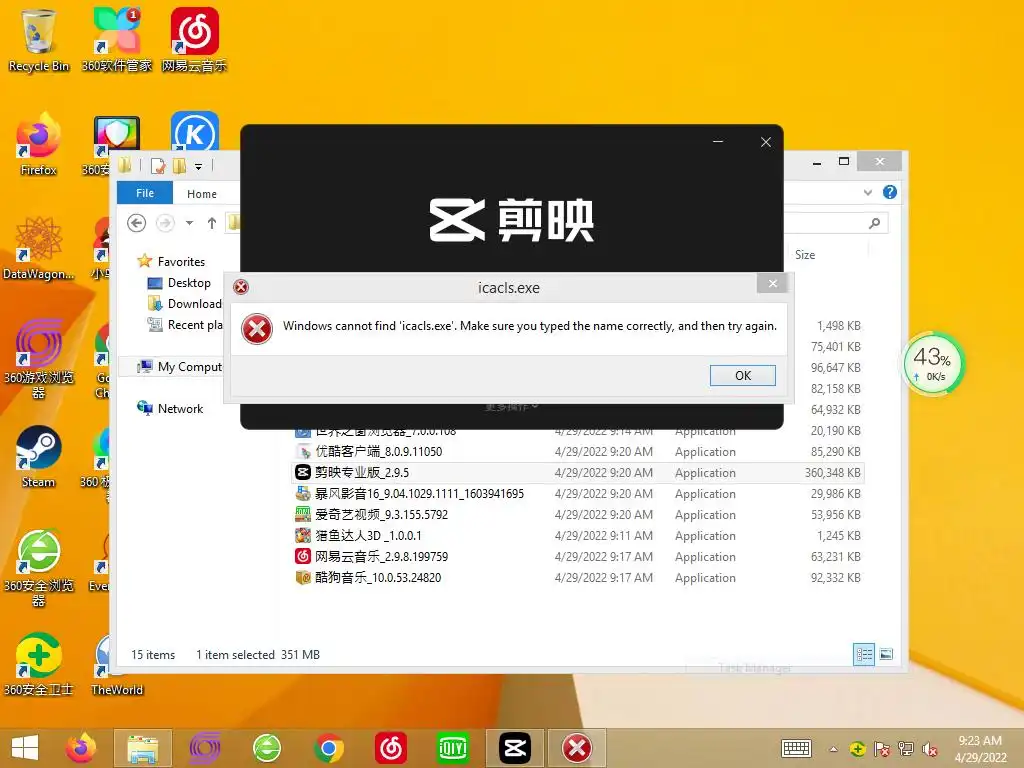Open the clock showing 9:23 AM
This screenshot has height=768, width=1024.
pyautogui.click(x=980, y=748)
